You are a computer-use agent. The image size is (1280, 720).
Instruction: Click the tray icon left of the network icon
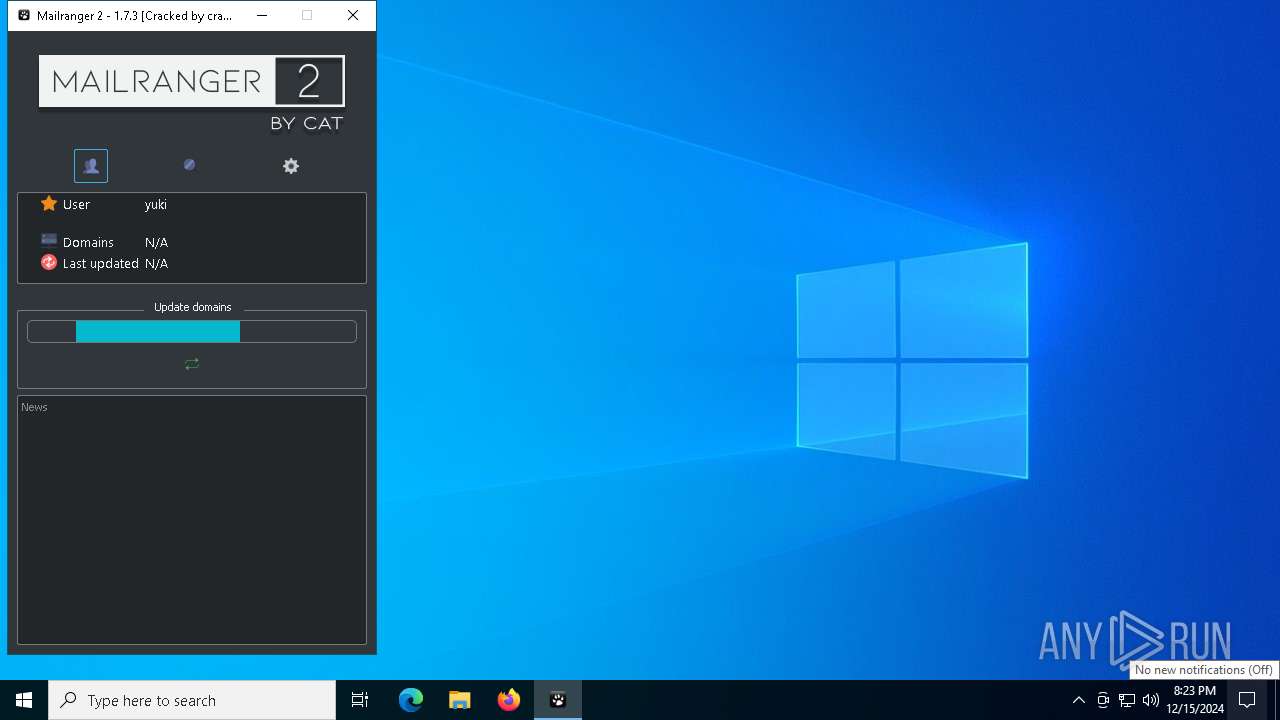click(1103, 700)
